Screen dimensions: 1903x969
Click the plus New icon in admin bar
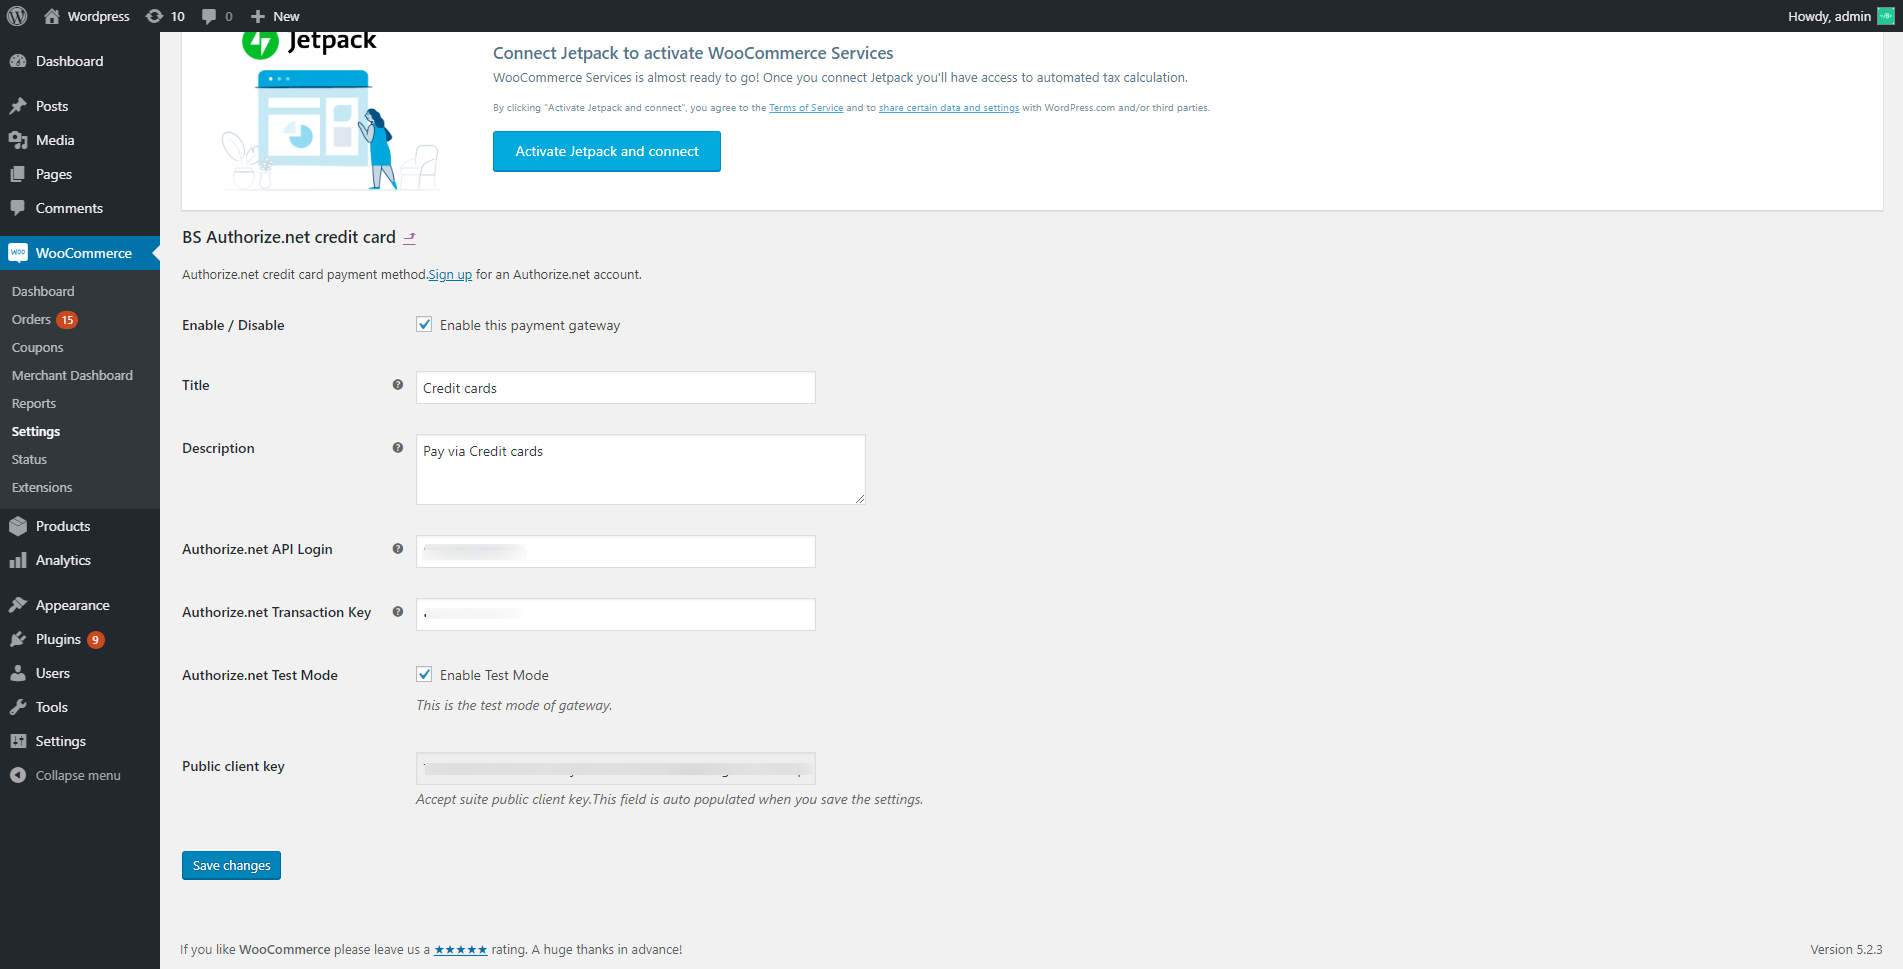pos(258,16)
